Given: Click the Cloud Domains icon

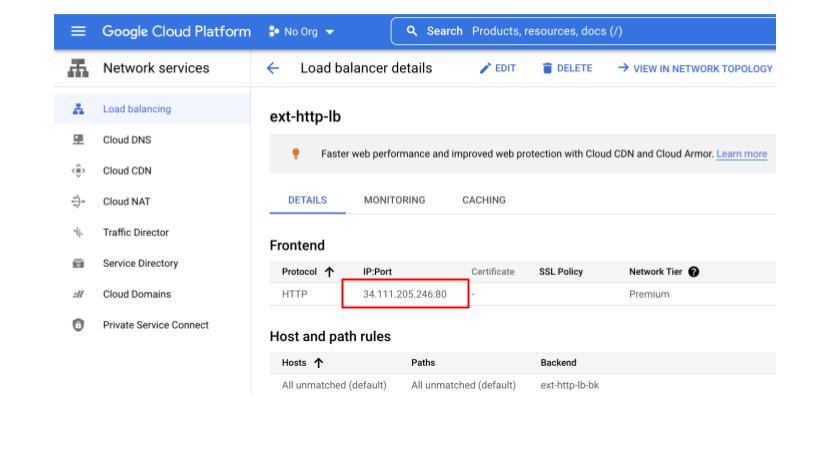Looking at the screenshot, I should pyautogui.click(x=78, y=294).
